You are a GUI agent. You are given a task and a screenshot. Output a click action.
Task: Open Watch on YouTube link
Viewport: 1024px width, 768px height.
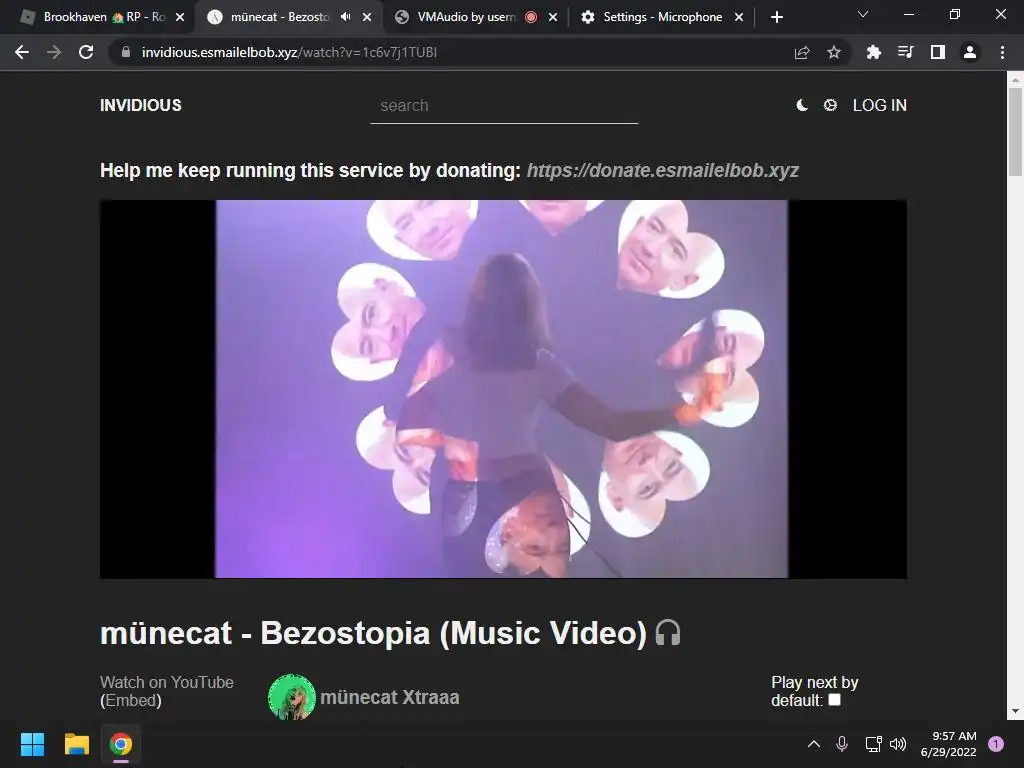pos(167,682)
